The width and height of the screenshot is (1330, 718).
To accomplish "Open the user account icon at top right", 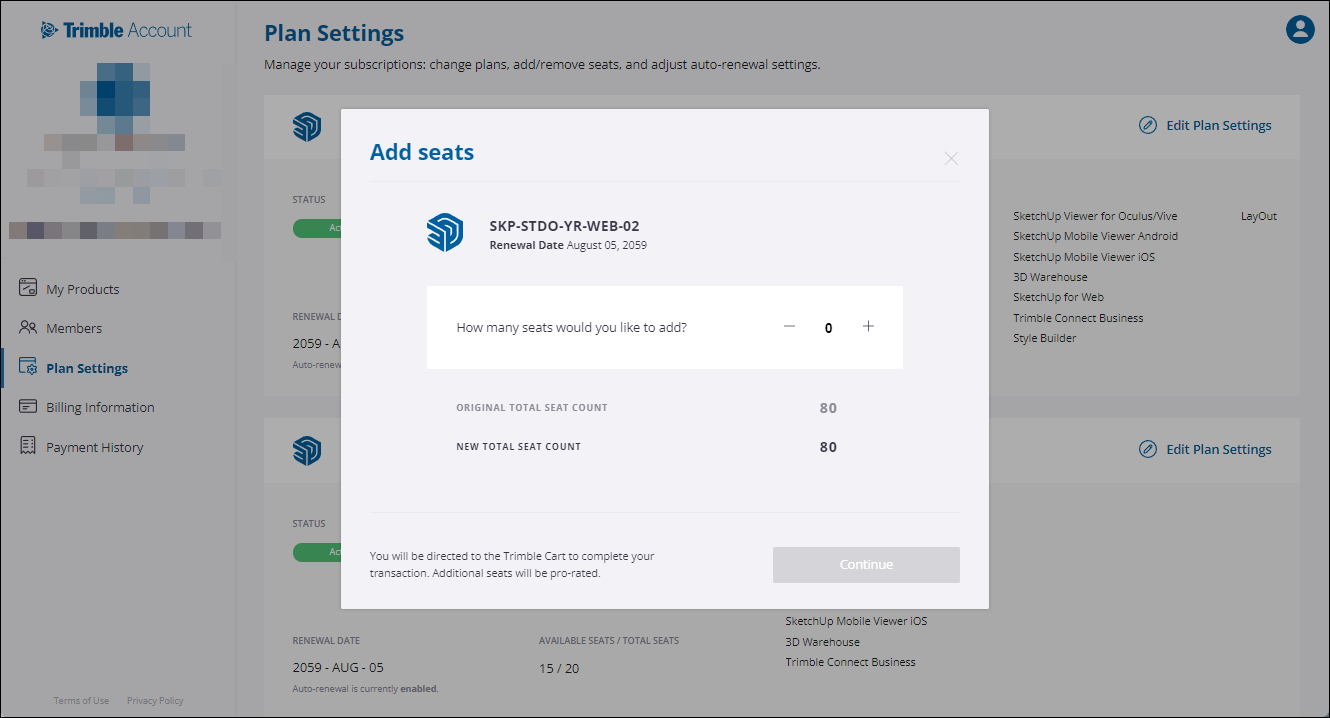I will point(1300,29).
